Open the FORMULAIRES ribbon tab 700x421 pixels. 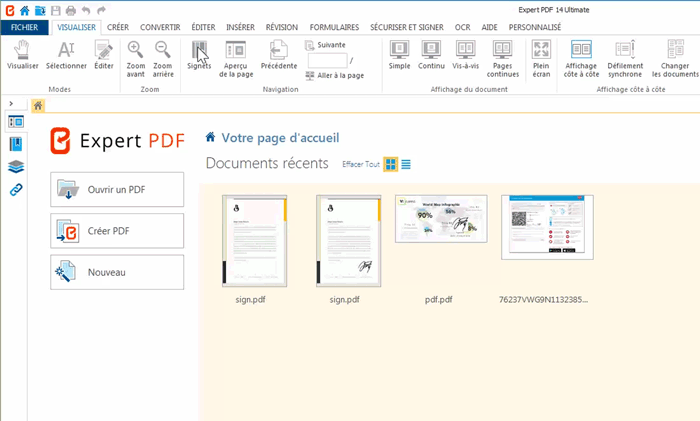point(334,27)
